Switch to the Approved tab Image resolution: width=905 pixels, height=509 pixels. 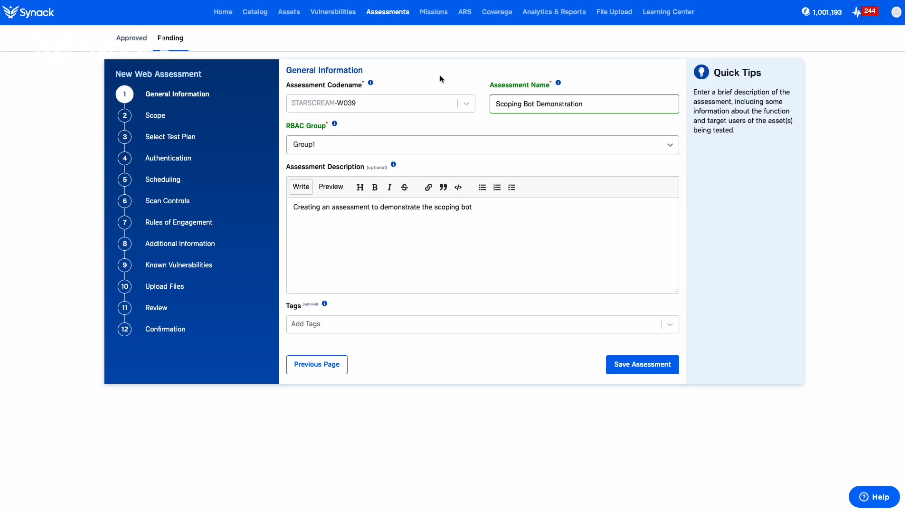(x=132, y=38)
